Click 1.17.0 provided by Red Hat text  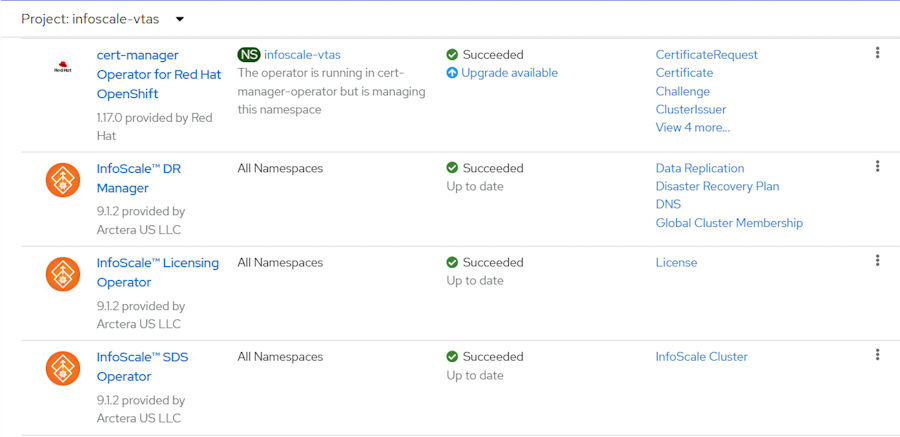pos(154,126)
